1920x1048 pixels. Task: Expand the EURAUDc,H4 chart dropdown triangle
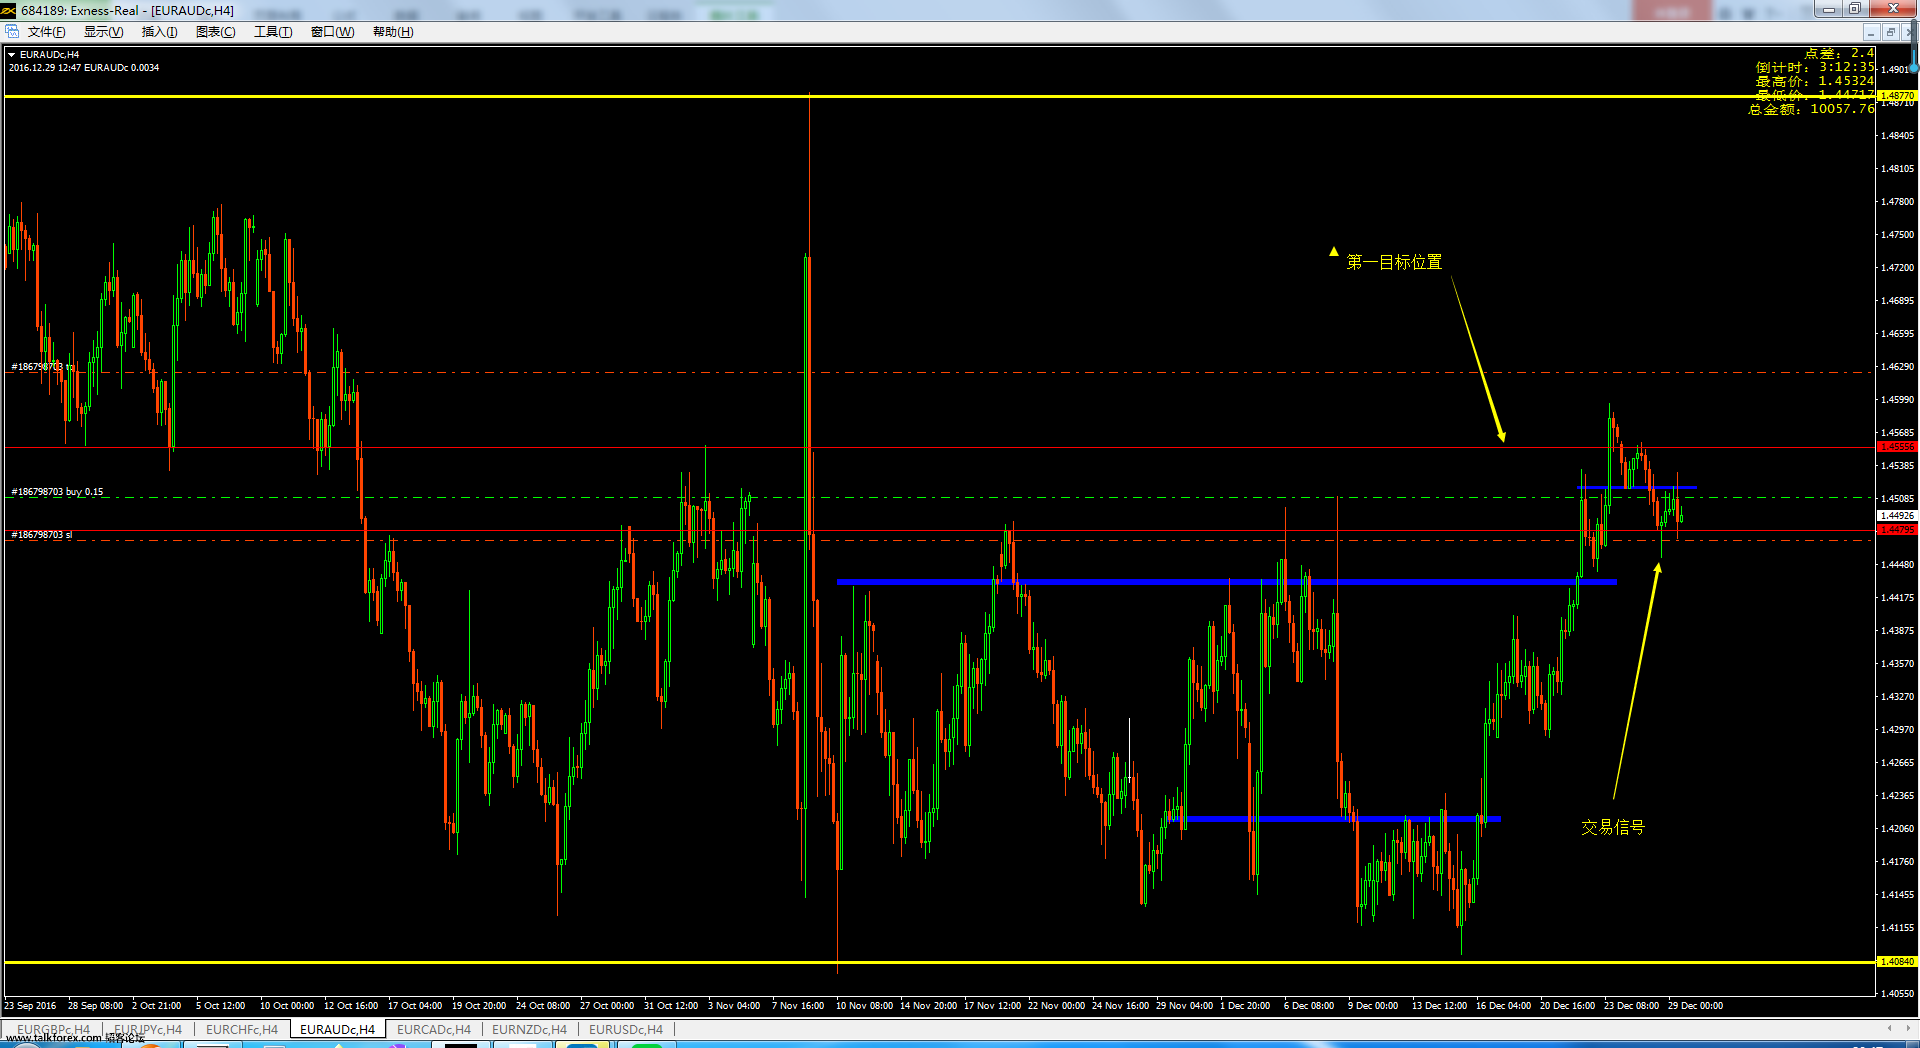pyautogui.click(x=11, y=55)
